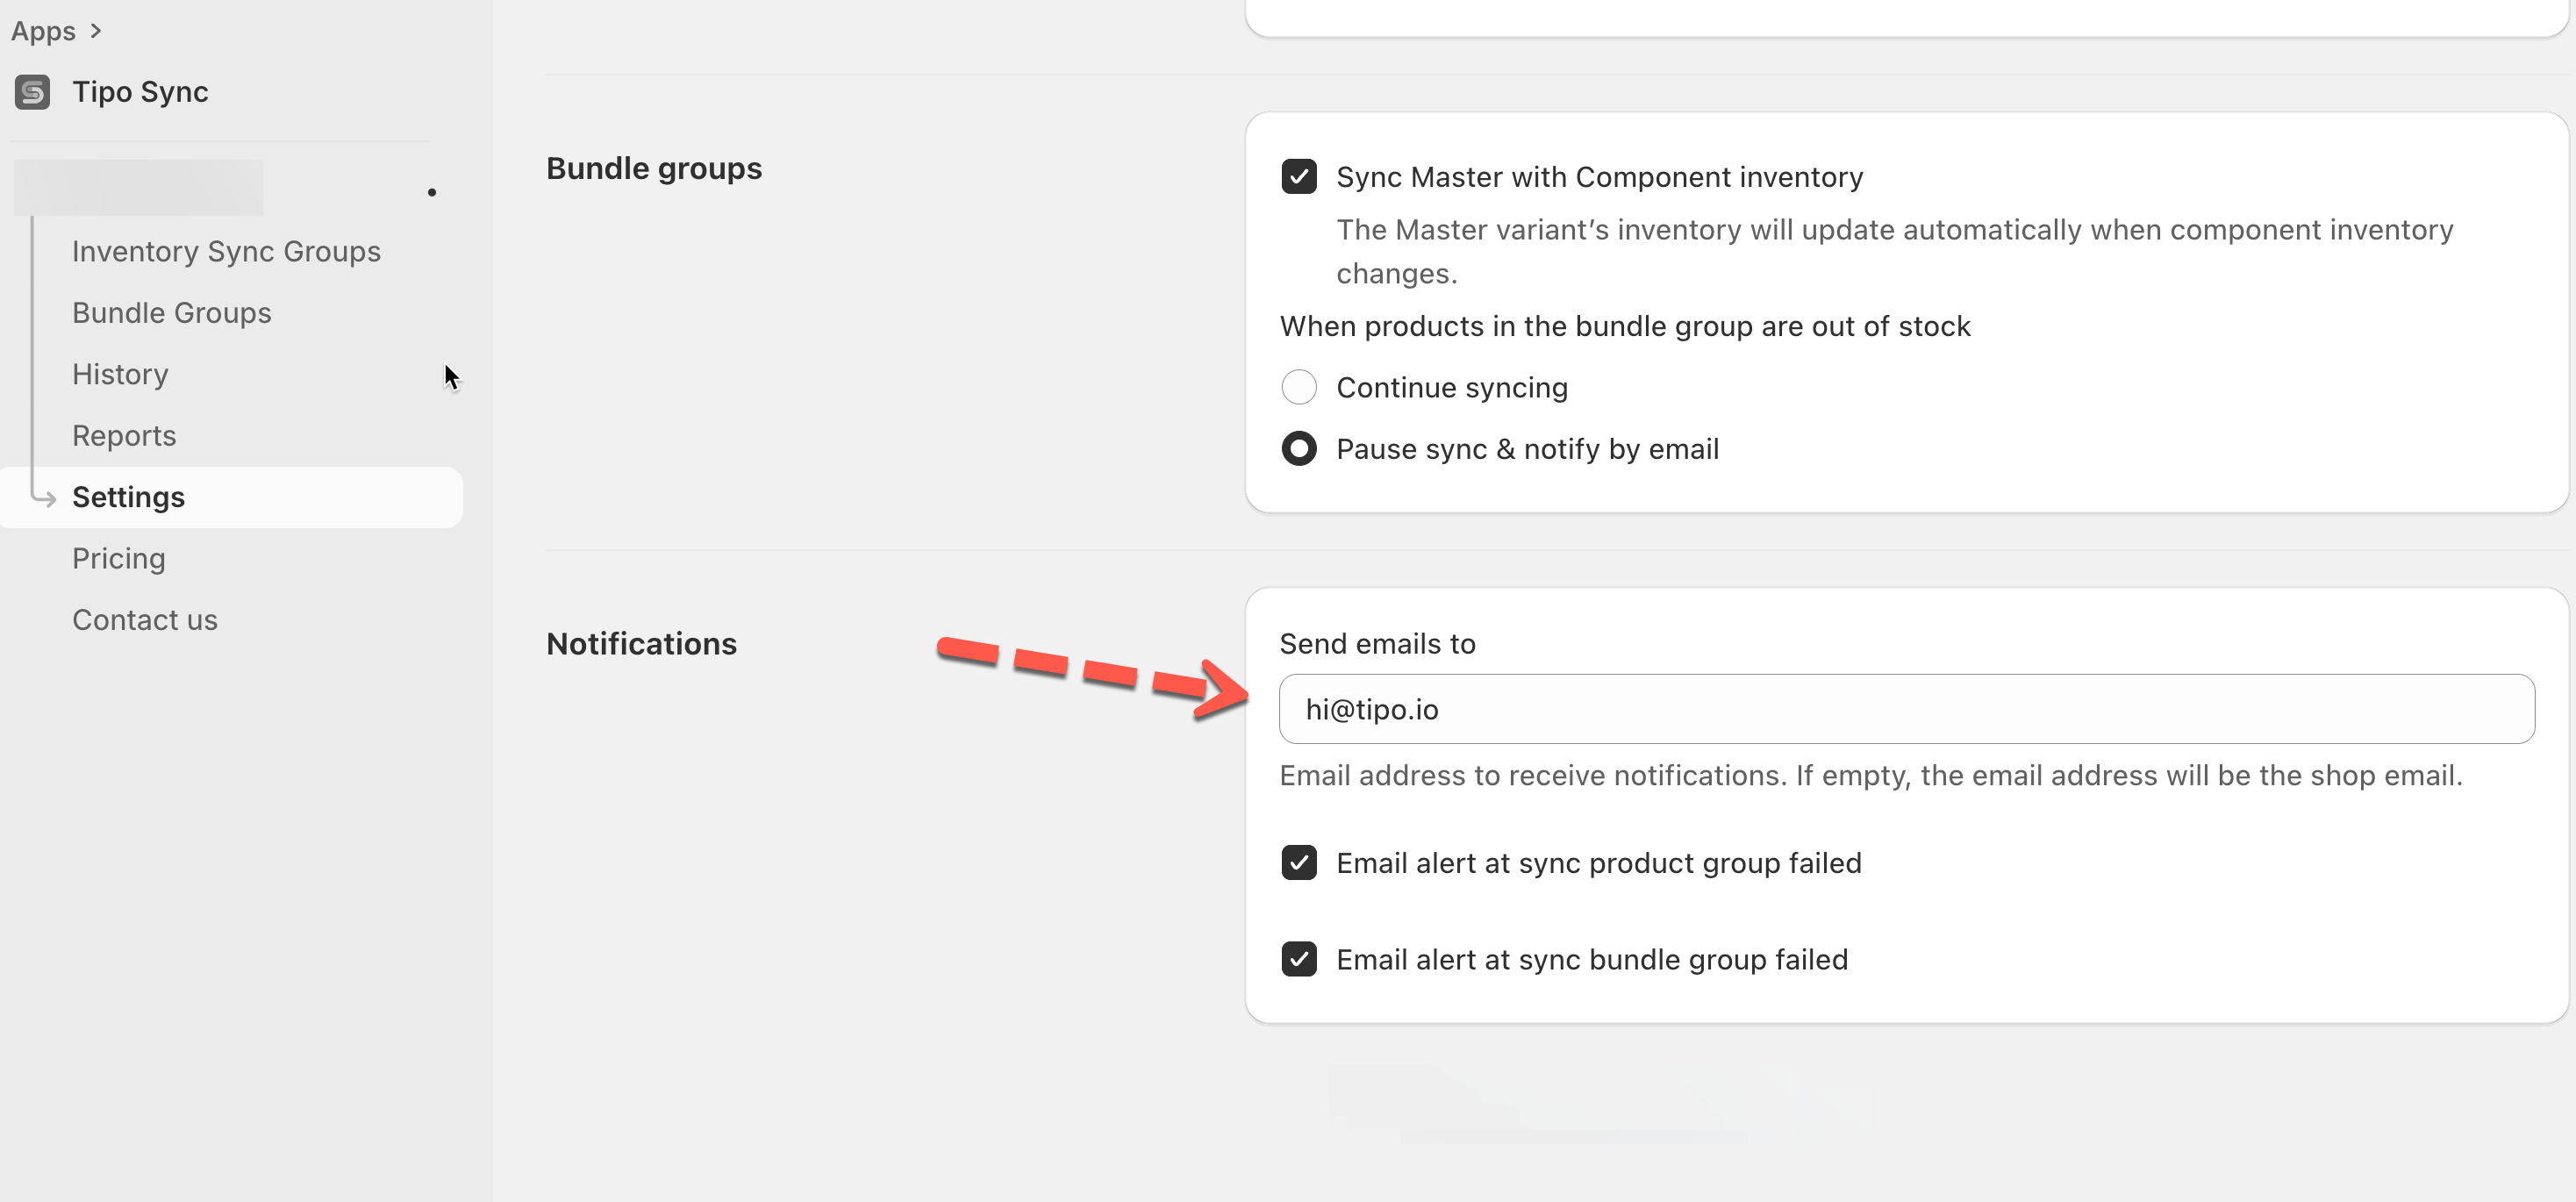Click the Send emails to field
This screenshot has width=2576, height=1202.
1906,709
